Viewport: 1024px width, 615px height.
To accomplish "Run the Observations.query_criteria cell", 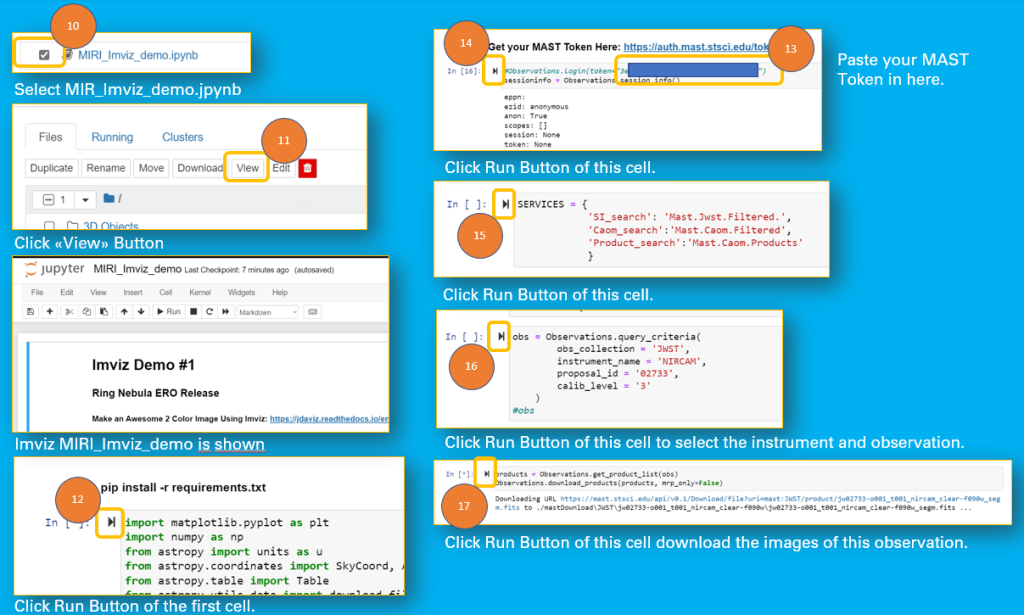I will (x=501, y=337).
